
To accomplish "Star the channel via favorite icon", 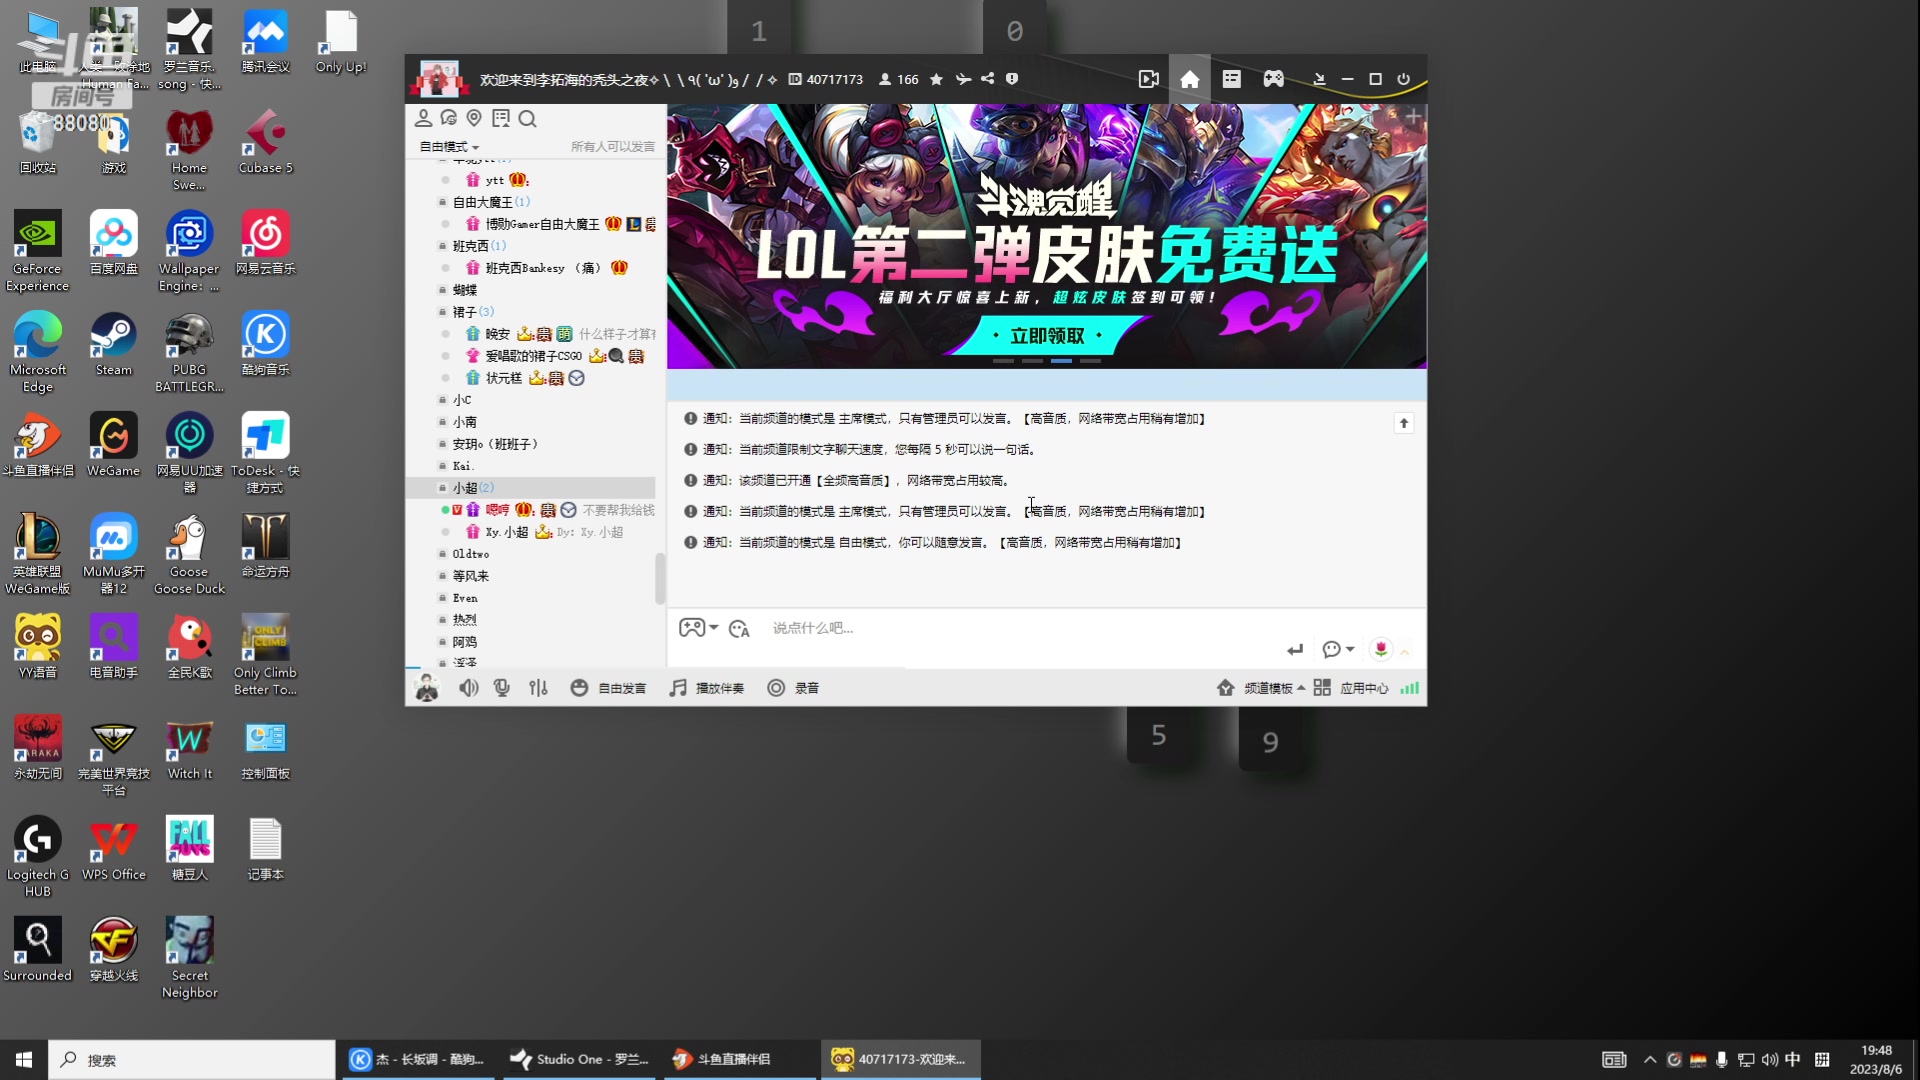I will (936, 79).
